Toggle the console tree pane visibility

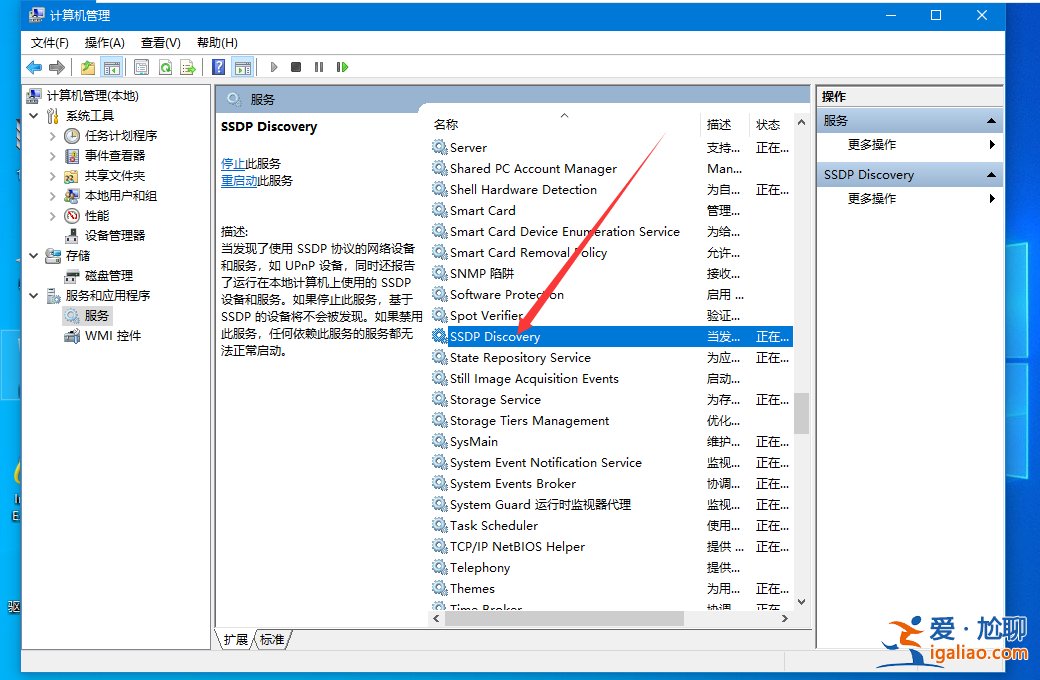pos(114,67)
